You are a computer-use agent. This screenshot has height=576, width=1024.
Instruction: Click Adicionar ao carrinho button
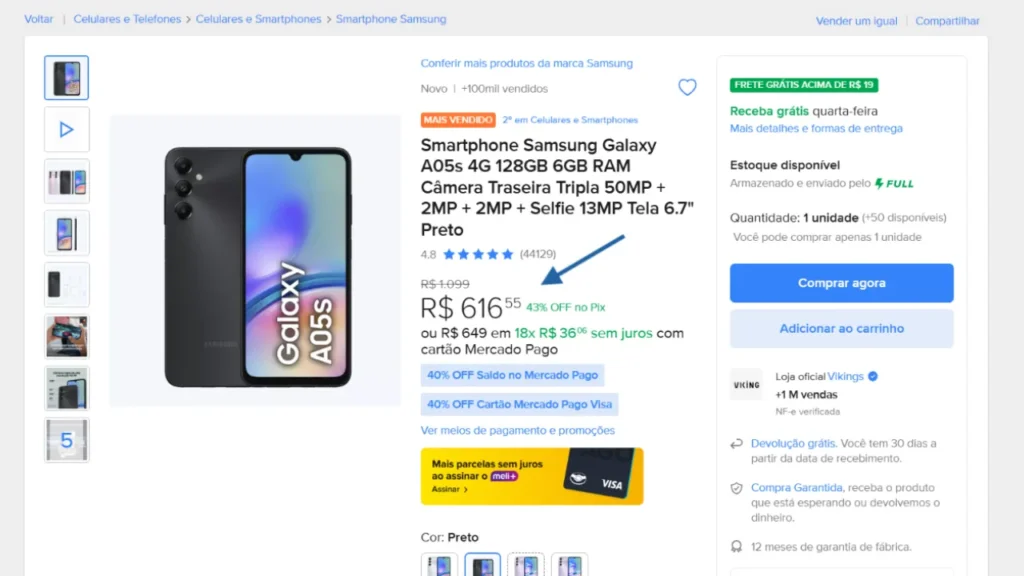pyautogui.click(x=841, y=328)
